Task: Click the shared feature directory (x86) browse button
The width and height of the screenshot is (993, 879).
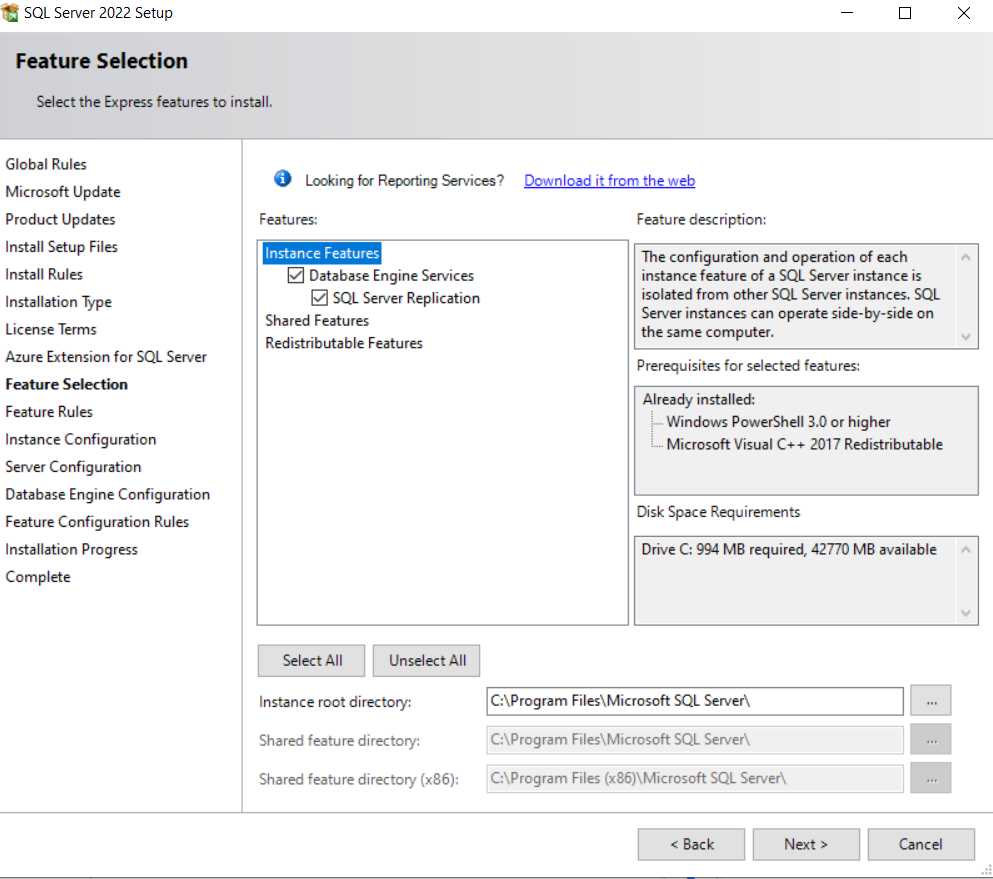Action: click(931, 778)
